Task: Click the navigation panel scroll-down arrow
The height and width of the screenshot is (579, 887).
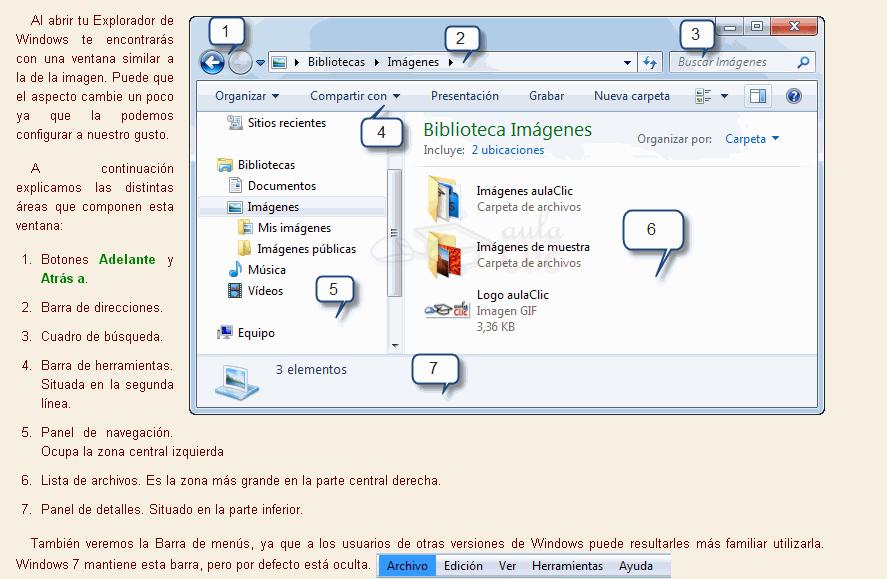Action: [x=394, y=345]
